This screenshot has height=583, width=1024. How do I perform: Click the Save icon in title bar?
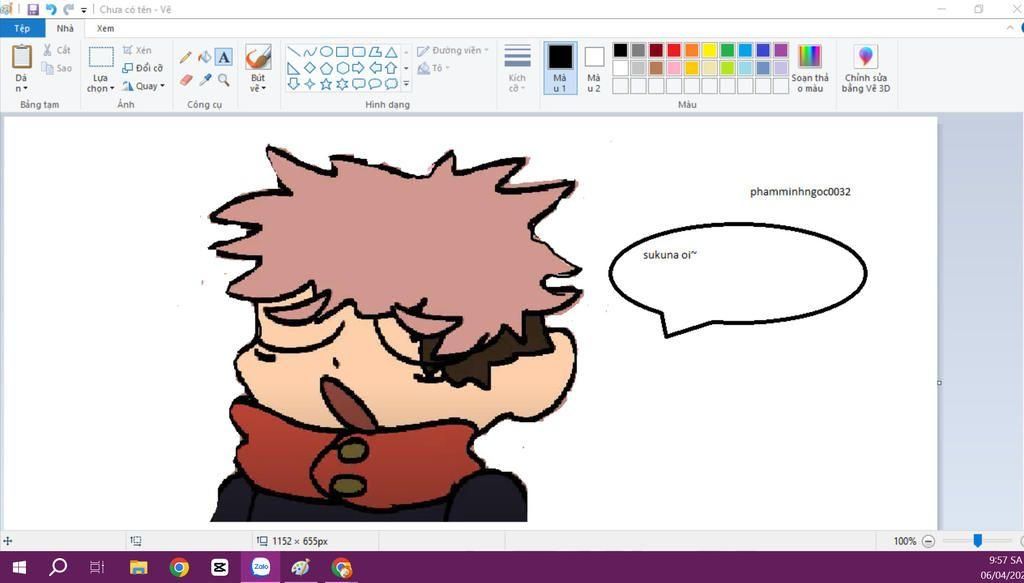pos(33,10)
